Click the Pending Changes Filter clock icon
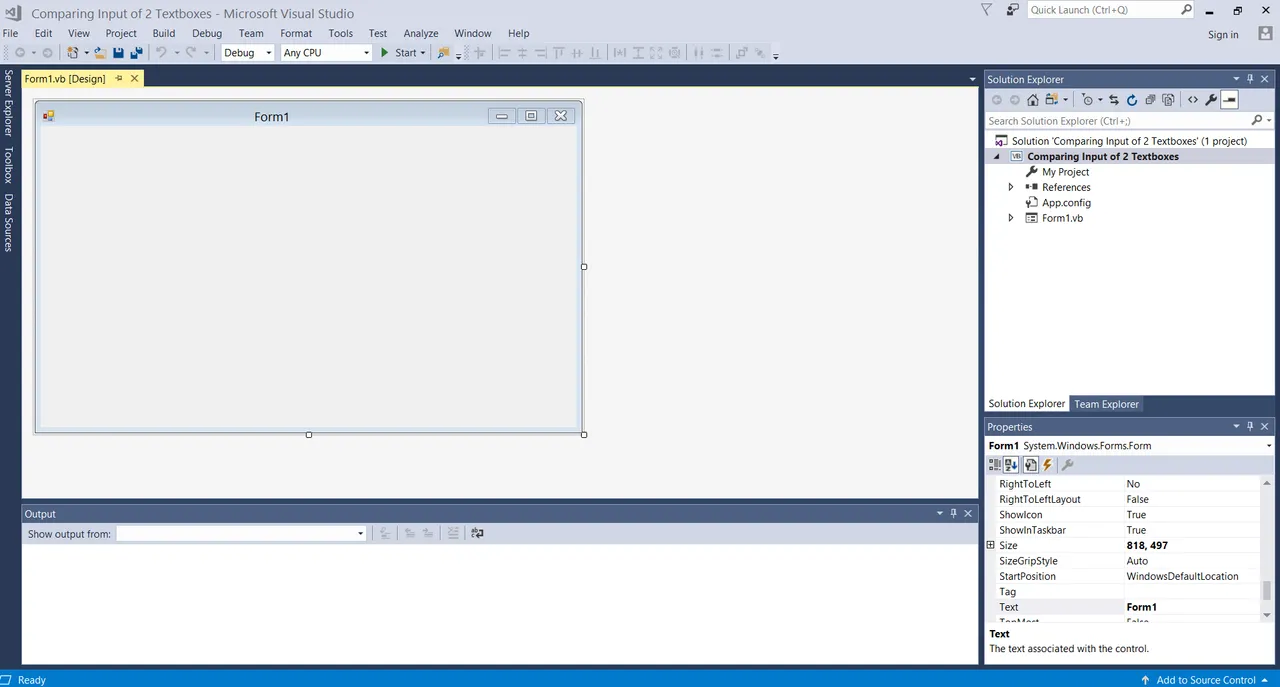This screenshot has width=1280, height=687. [x=1088, y=100]
